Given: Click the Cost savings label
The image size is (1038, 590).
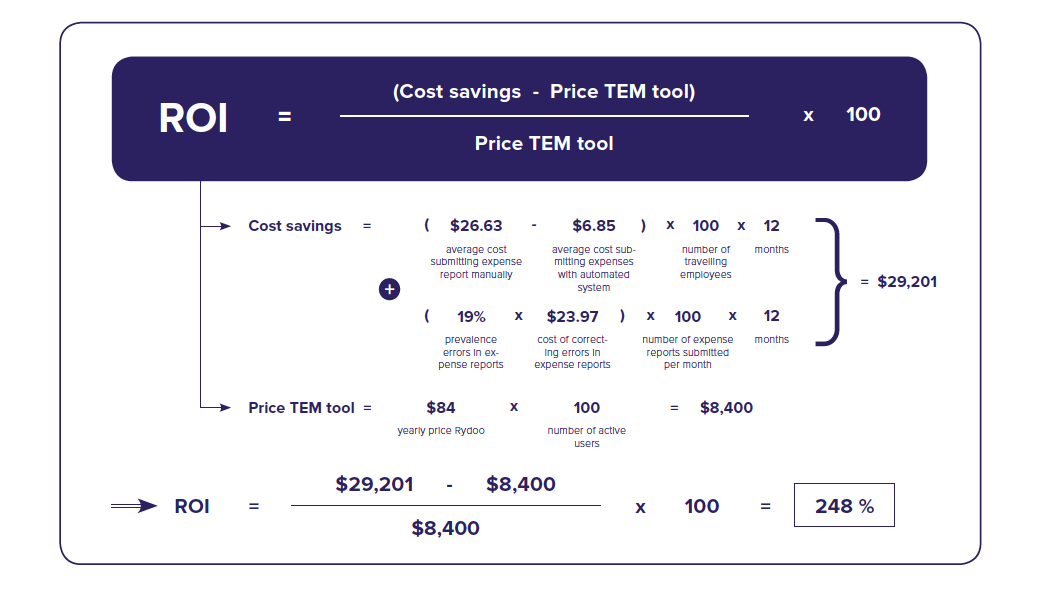Looking at the screenshot, I should [x=295, y=226].
